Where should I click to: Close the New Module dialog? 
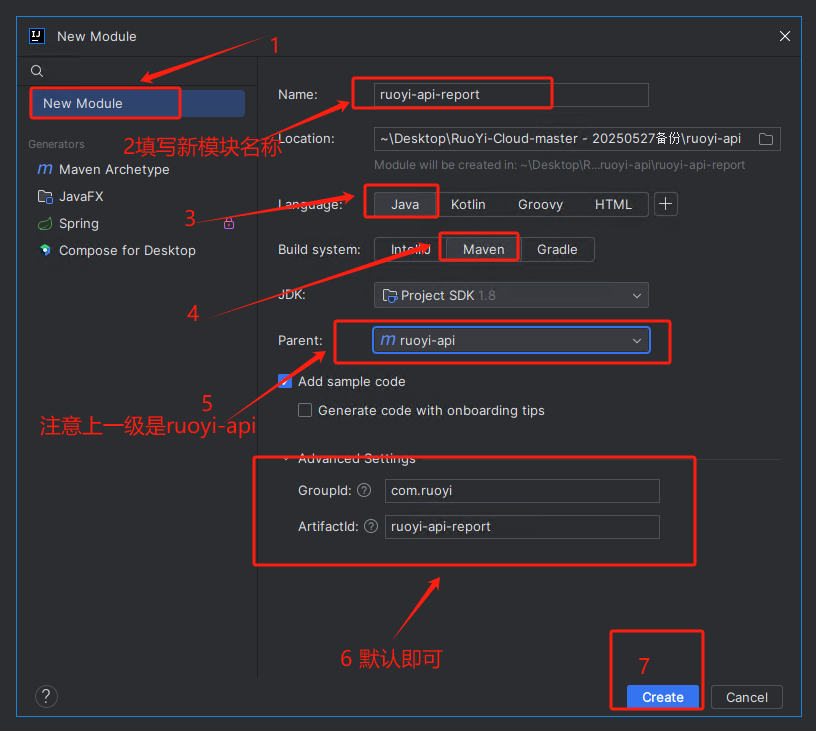click(x=785, y=36)
